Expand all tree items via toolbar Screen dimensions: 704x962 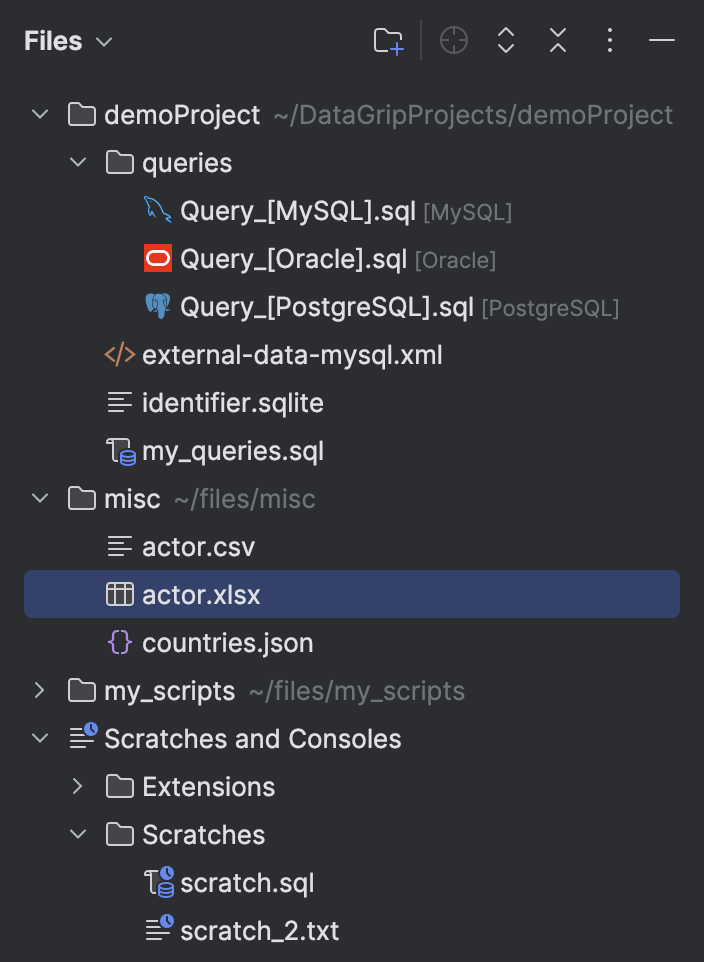[x=505, y=40]
